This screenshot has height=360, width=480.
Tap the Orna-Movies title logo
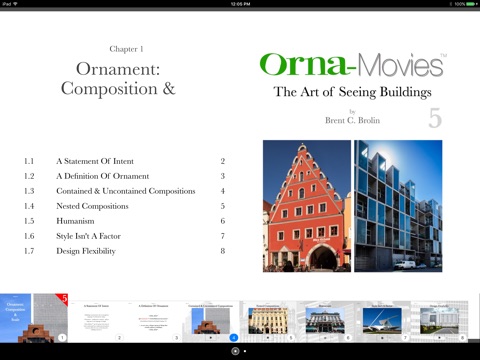coord(353,64)
